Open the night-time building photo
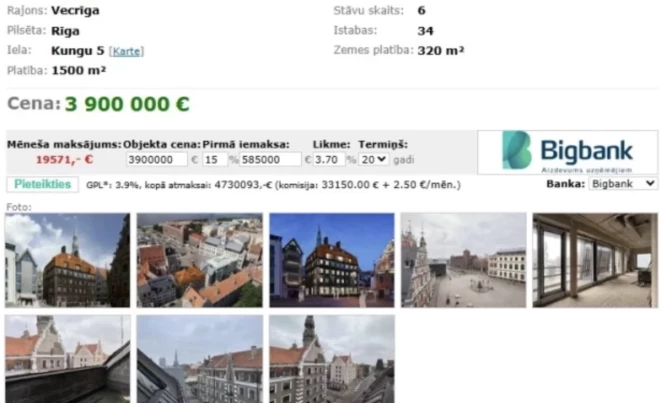Viewport: 660px width, 403px height. coord(332,260)
